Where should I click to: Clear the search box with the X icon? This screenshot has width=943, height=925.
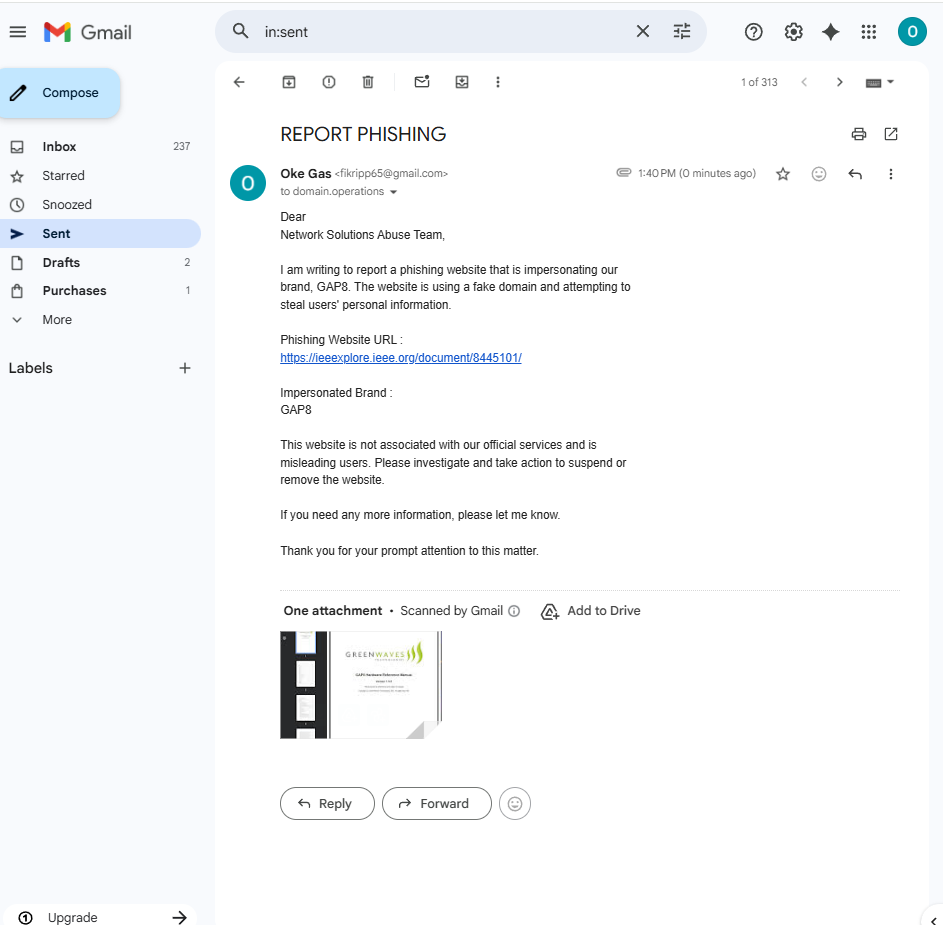(643, 31)
